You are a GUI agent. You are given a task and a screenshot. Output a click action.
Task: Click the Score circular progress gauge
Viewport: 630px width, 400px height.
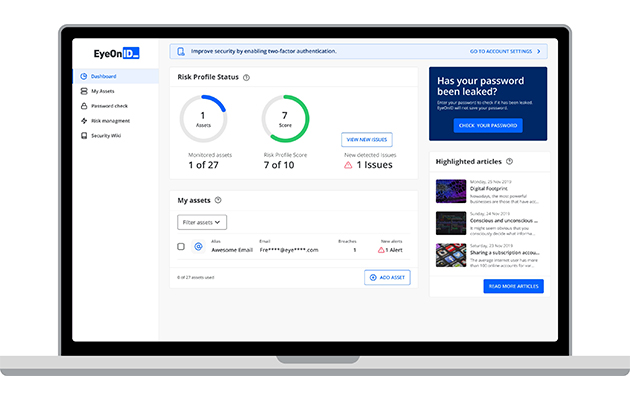pos(285,119)
